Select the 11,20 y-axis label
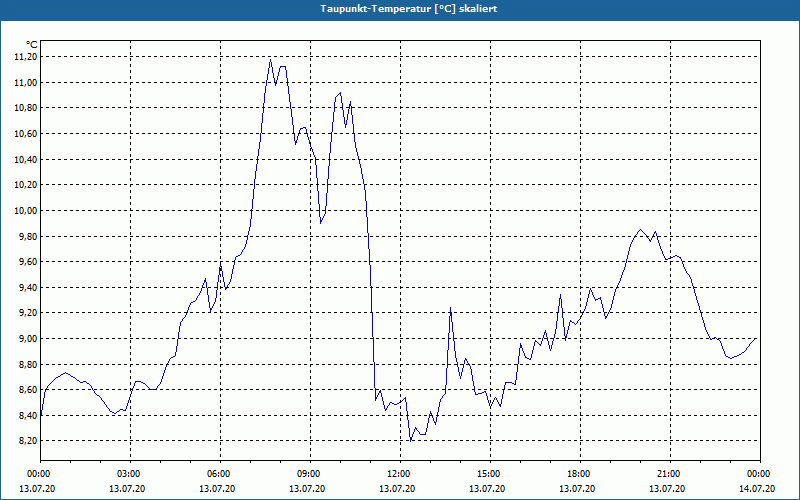This screenshot has height=500, width=800. pos(26,57)
